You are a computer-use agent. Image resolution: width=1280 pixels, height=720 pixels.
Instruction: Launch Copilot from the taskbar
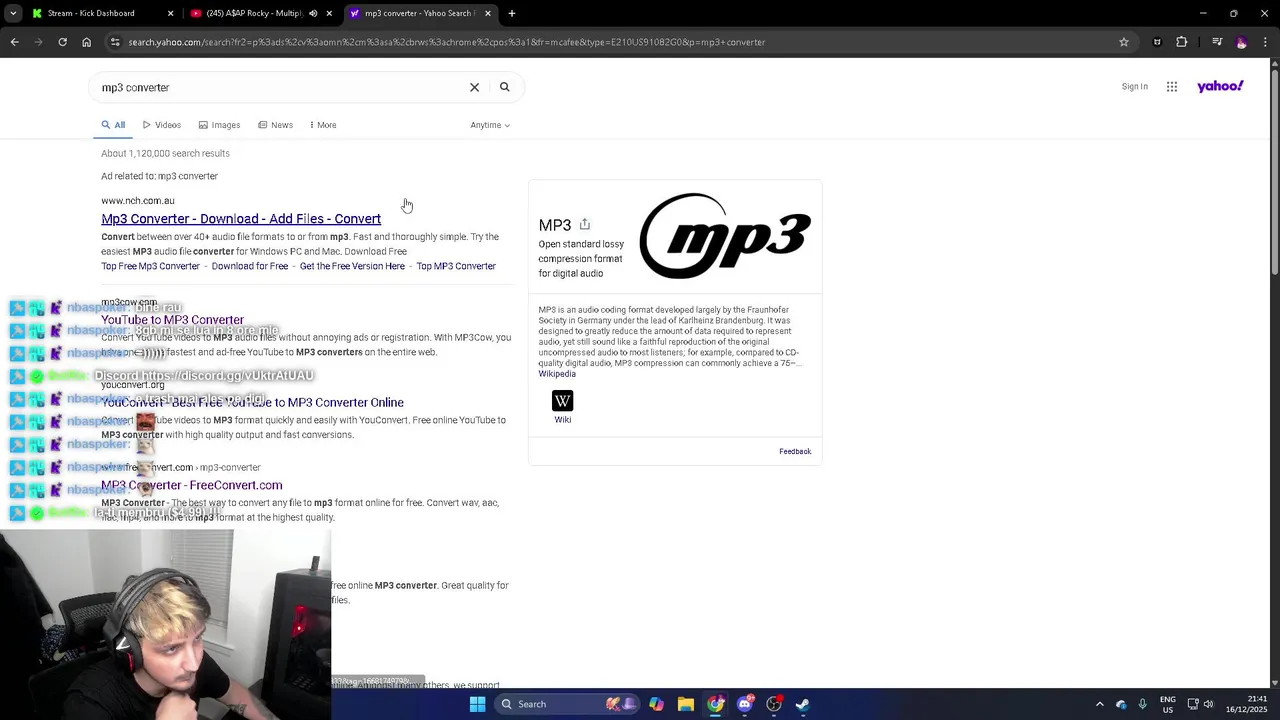click(656, 704)
